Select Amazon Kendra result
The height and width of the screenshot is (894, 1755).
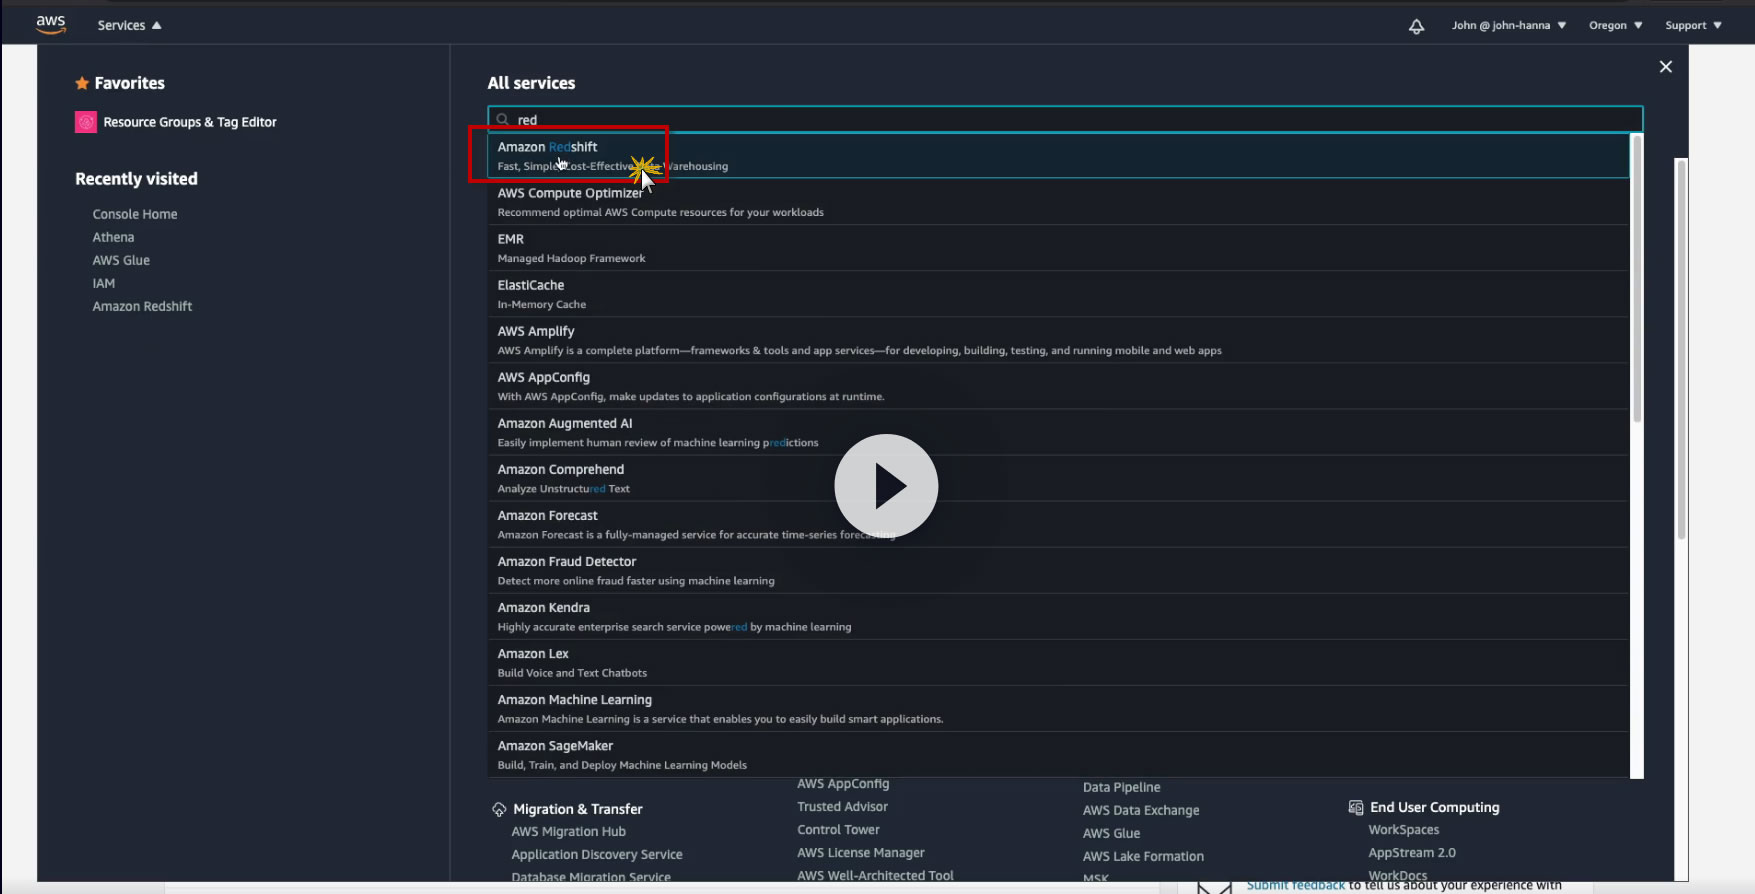point(1058,616)
